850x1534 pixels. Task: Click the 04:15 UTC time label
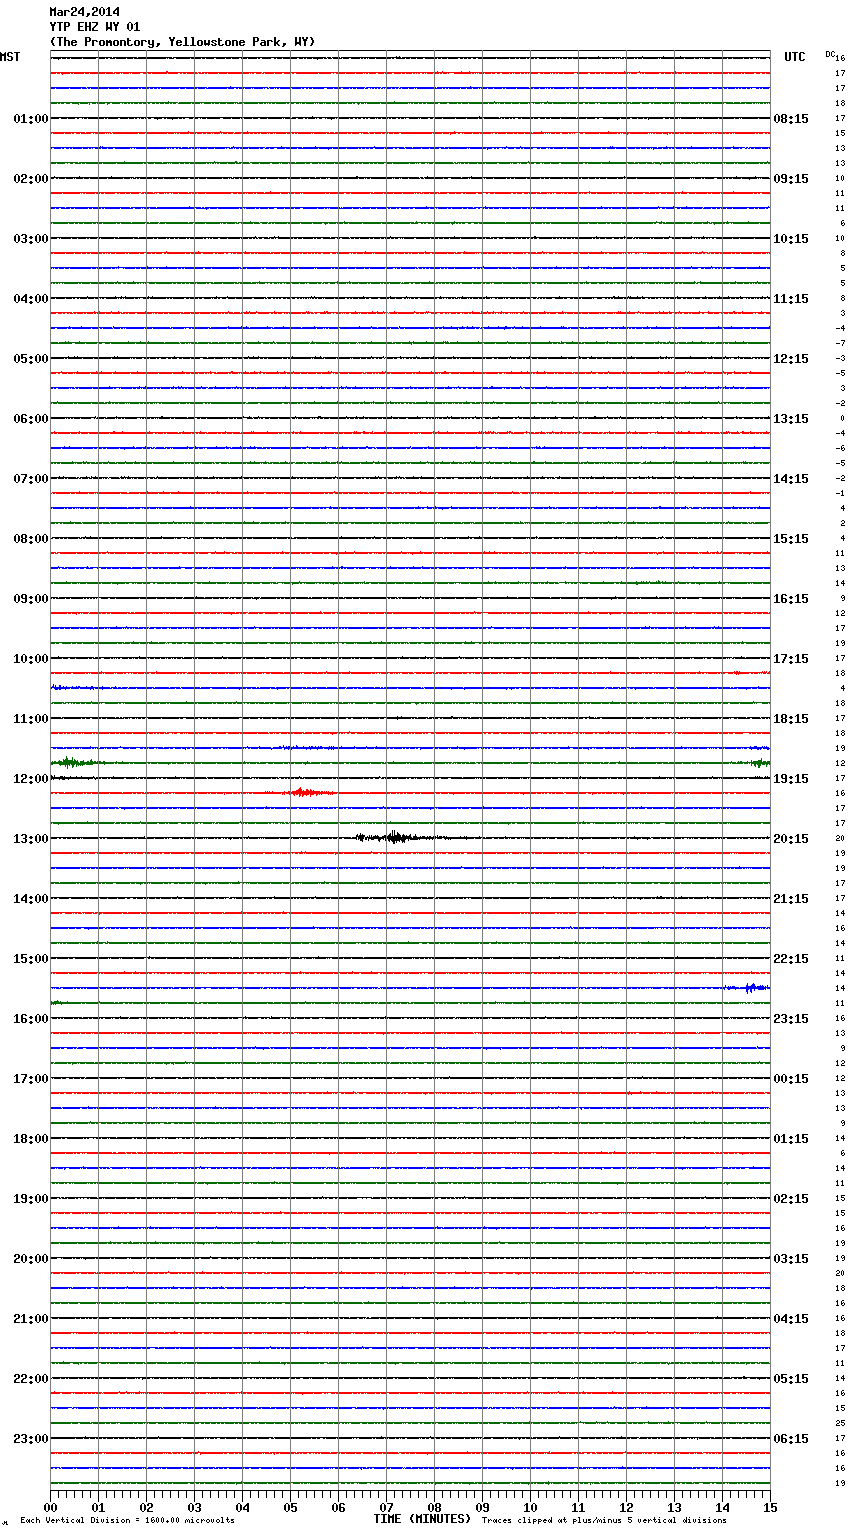pos(791,1319)
